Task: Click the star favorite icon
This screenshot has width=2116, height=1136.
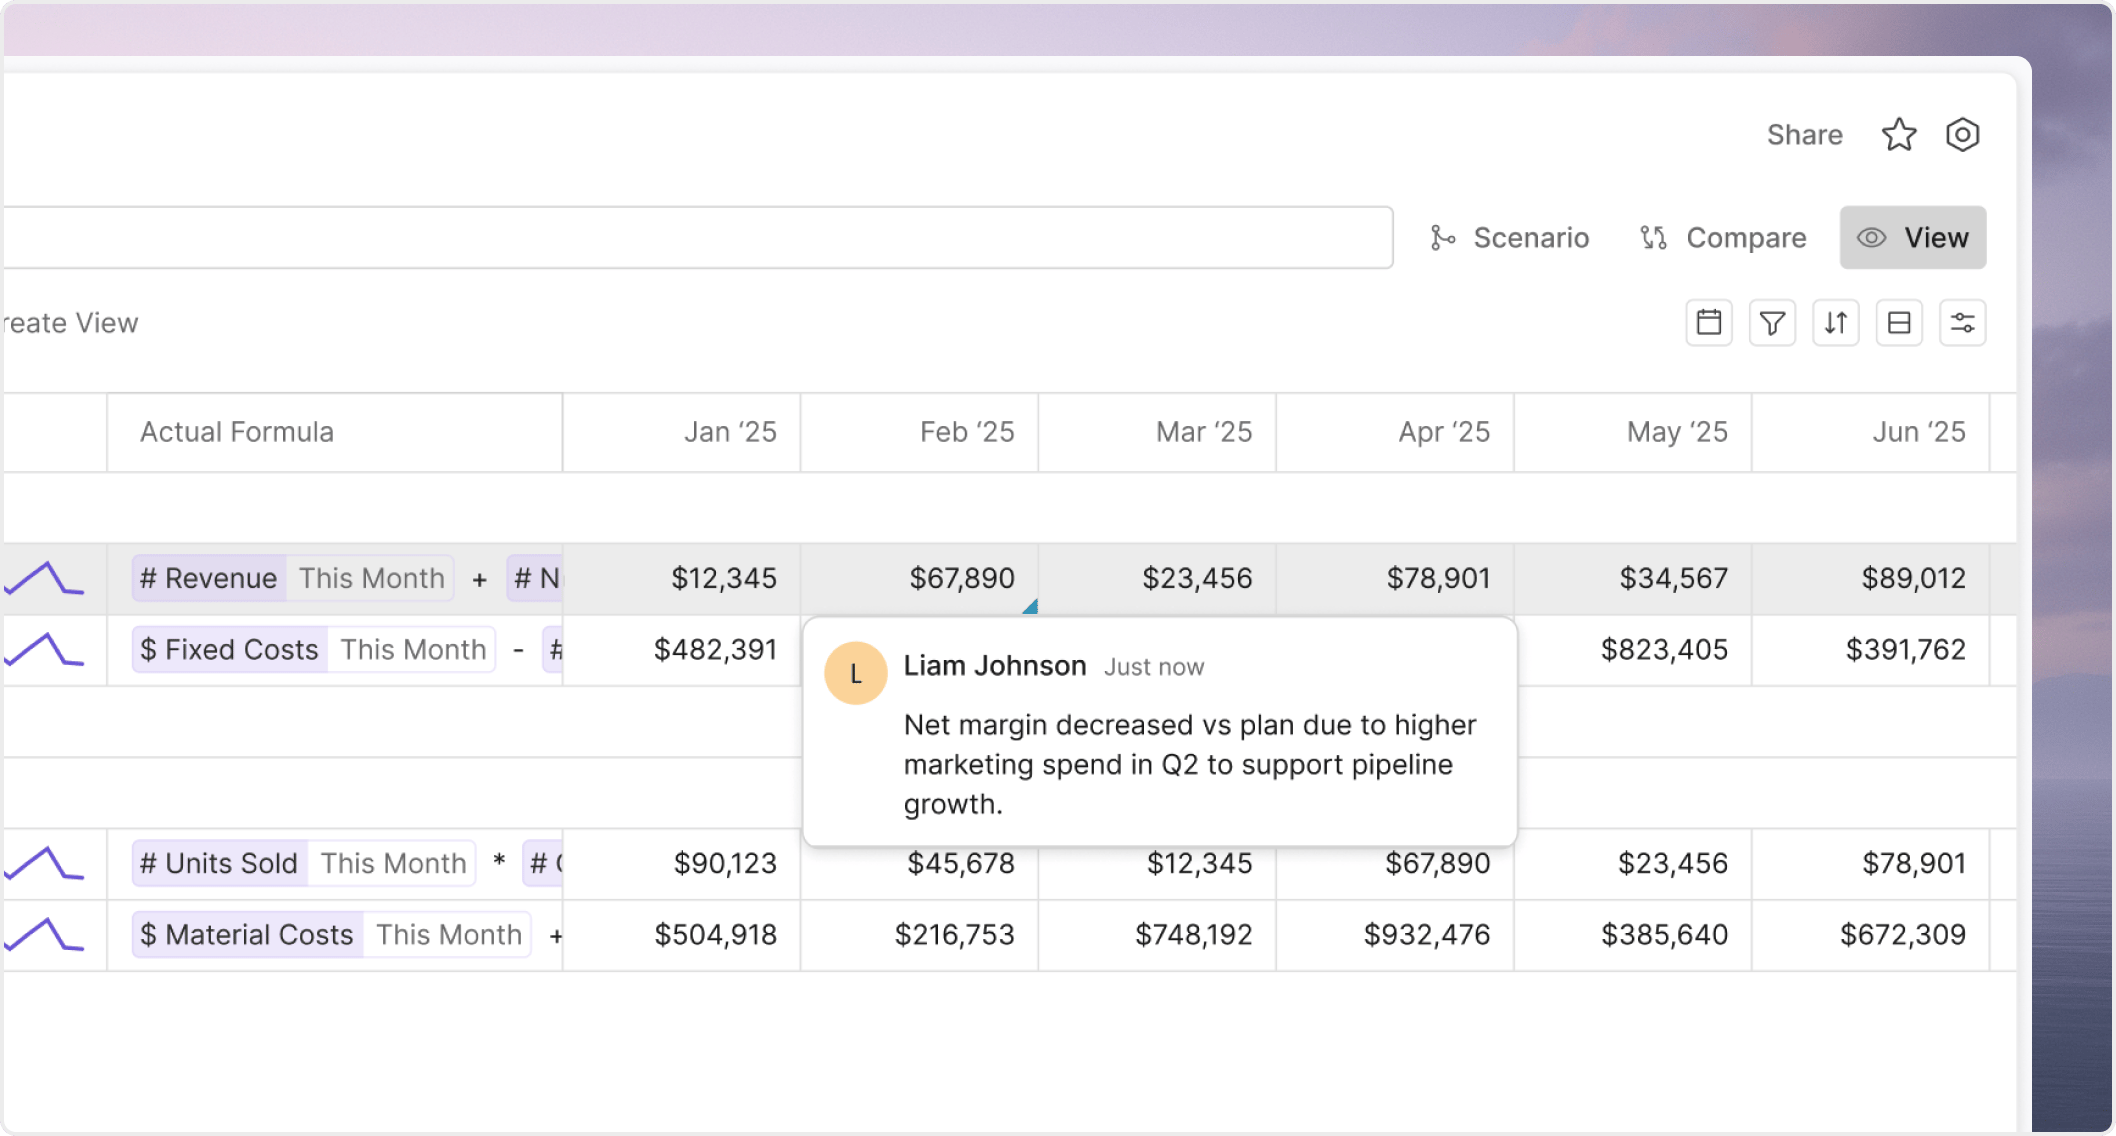Action: [x=1898, y=134]
